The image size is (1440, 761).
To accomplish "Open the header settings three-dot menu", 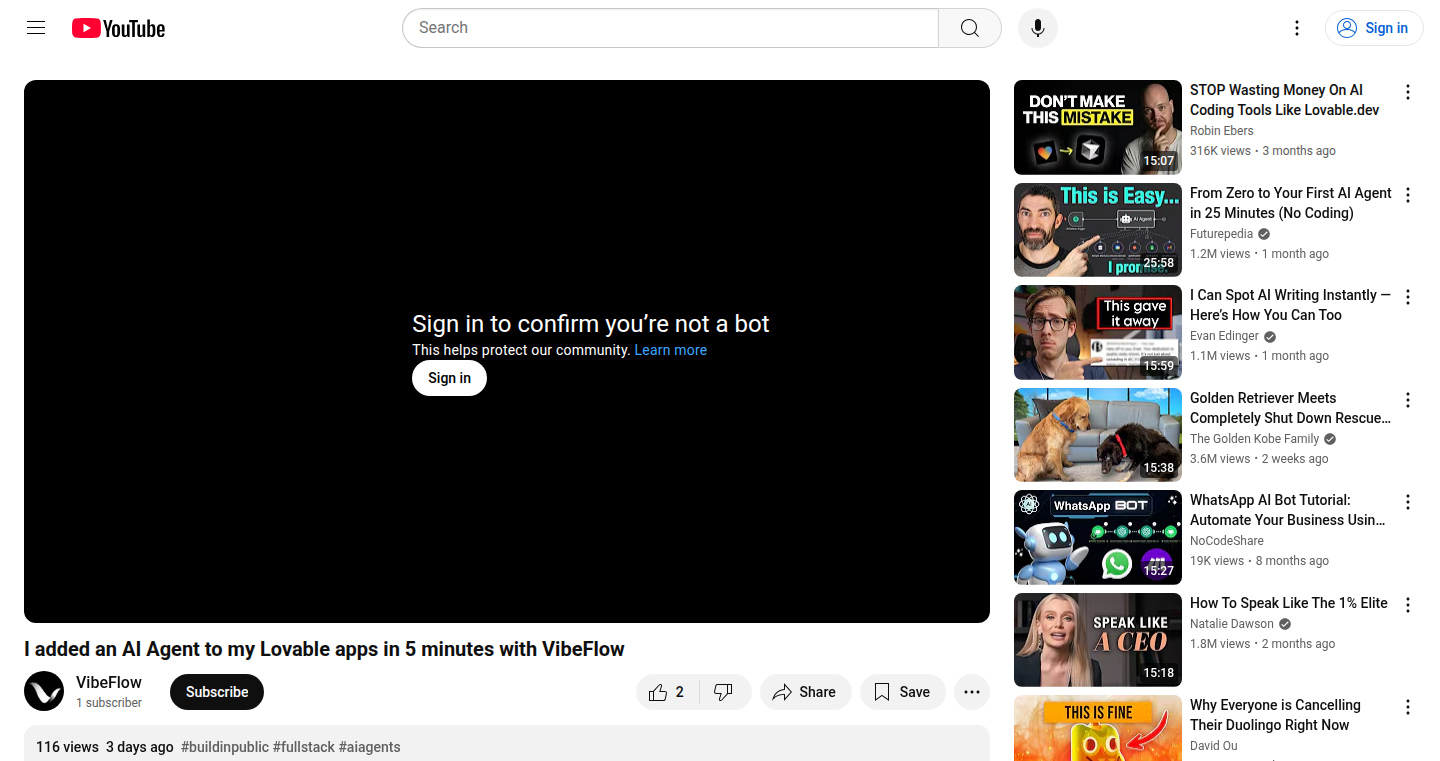I will [1297, 28].
